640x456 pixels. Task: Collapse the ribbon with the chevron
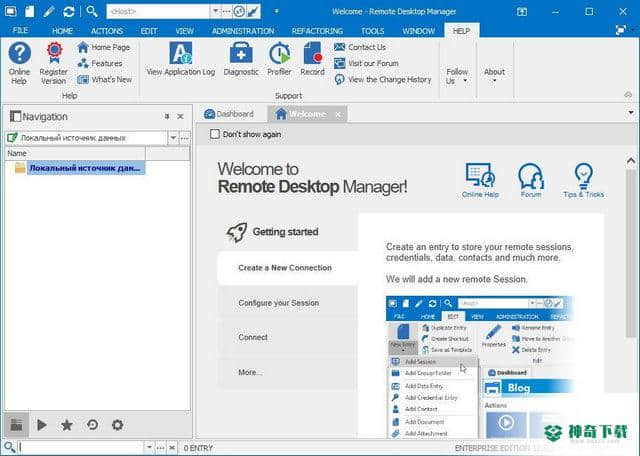point(628,95)
